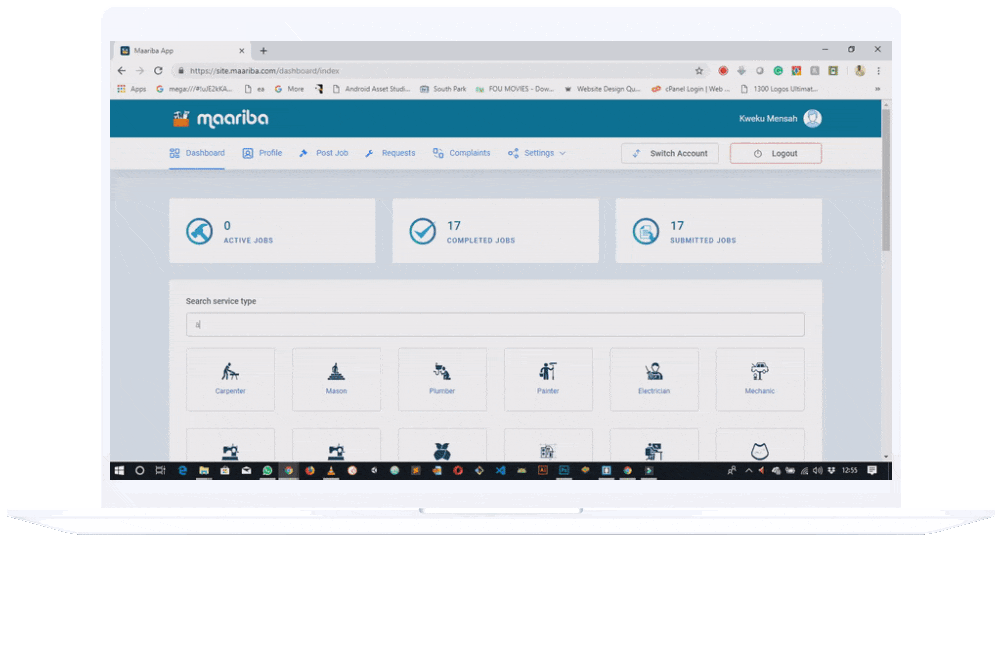Choose the Mason service tile

click(x=336, y=378)
